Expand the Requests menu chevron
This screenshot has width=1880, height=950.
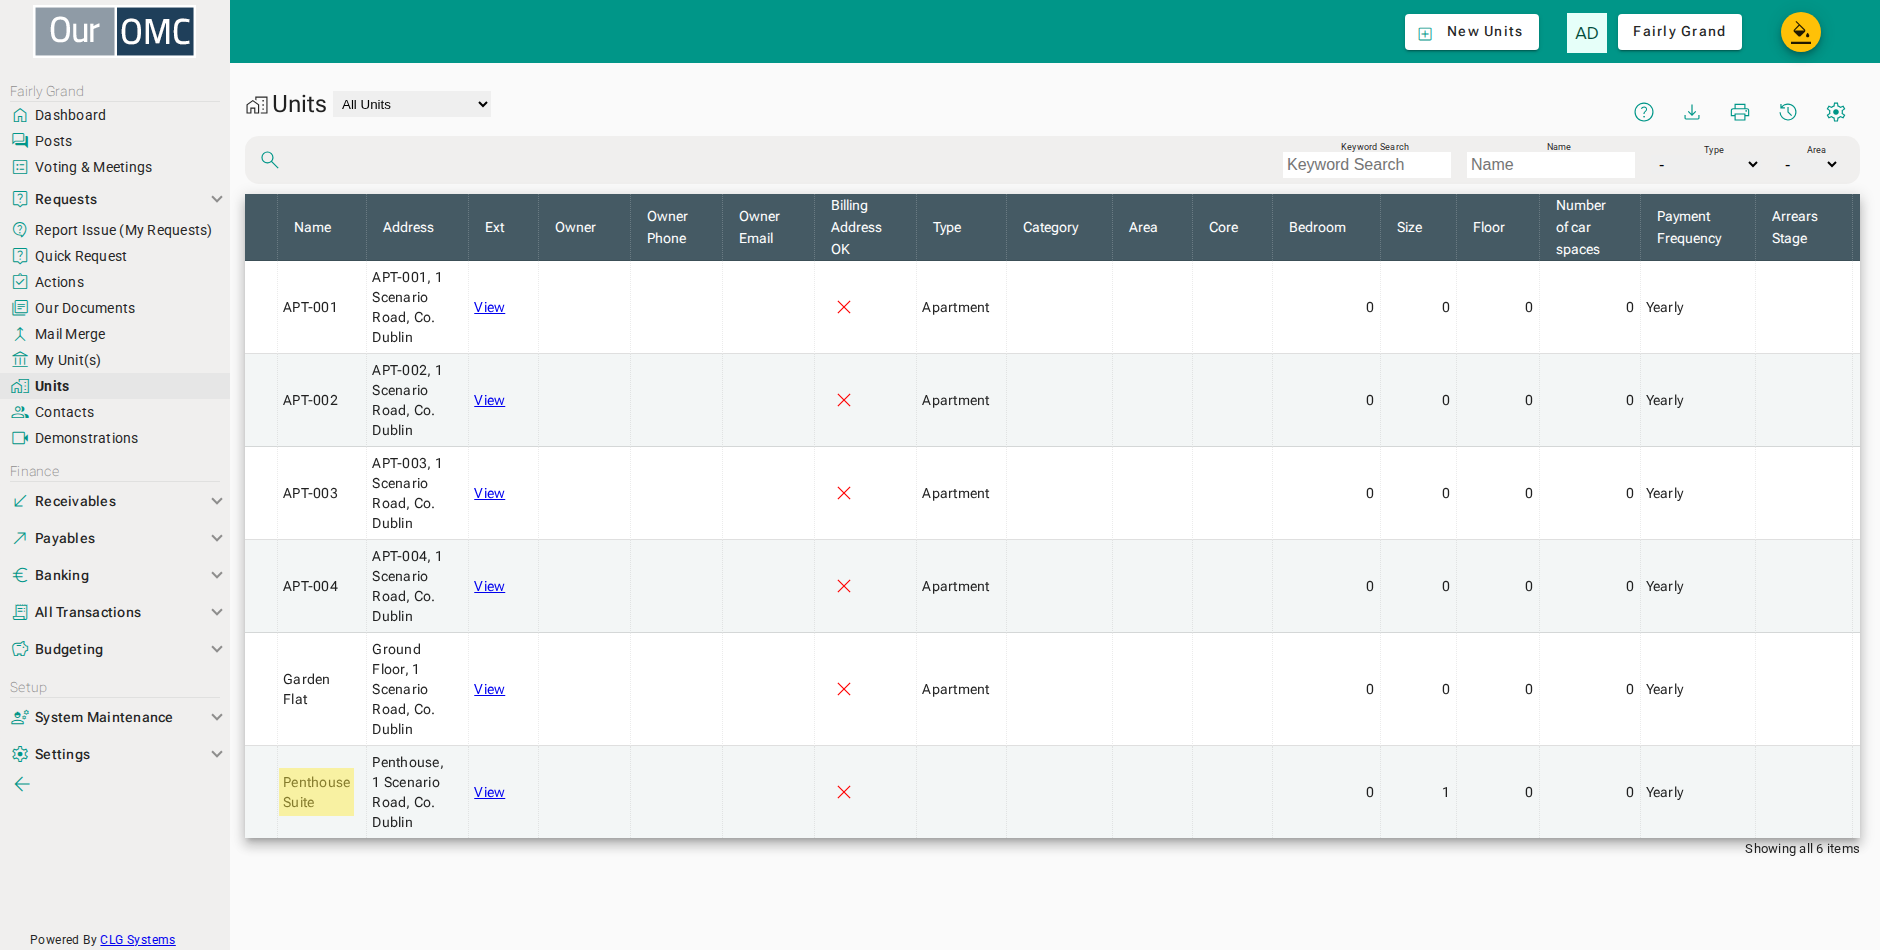click(x=217, y=199)
